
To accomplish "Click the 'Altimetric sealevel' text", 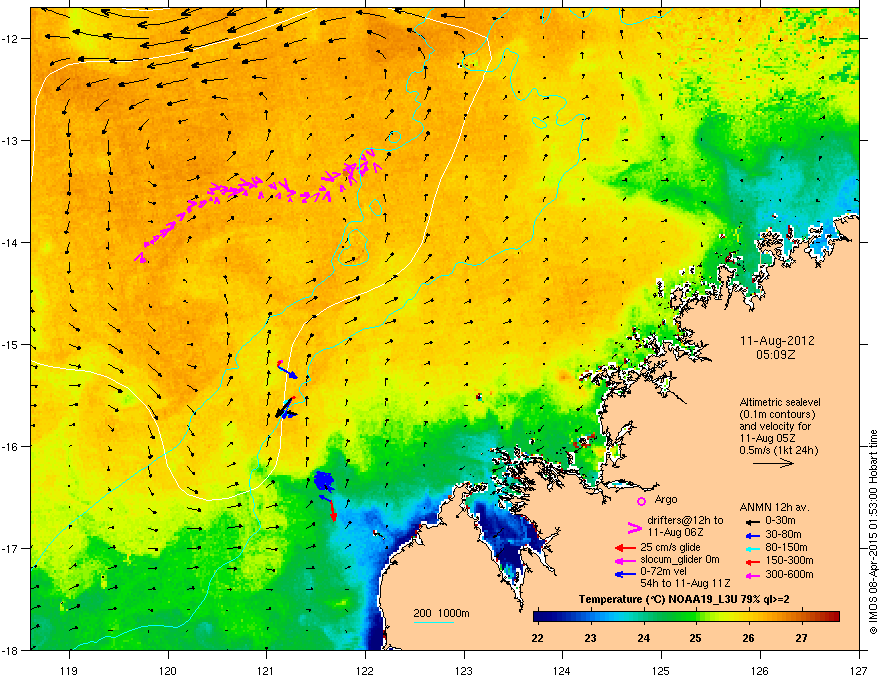I will pos(780,402).
